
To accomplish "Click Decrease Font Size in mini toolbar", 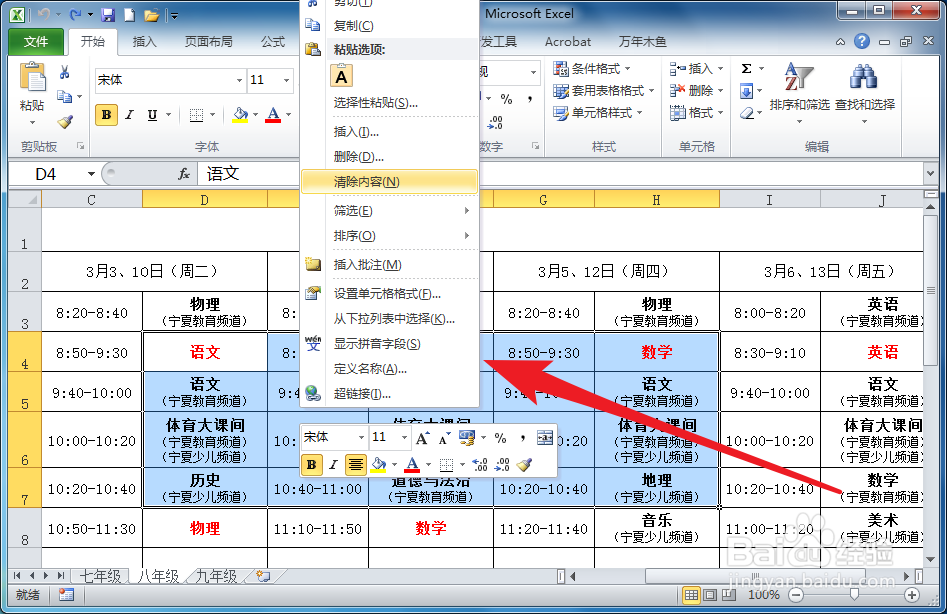I will pos(445,438).
